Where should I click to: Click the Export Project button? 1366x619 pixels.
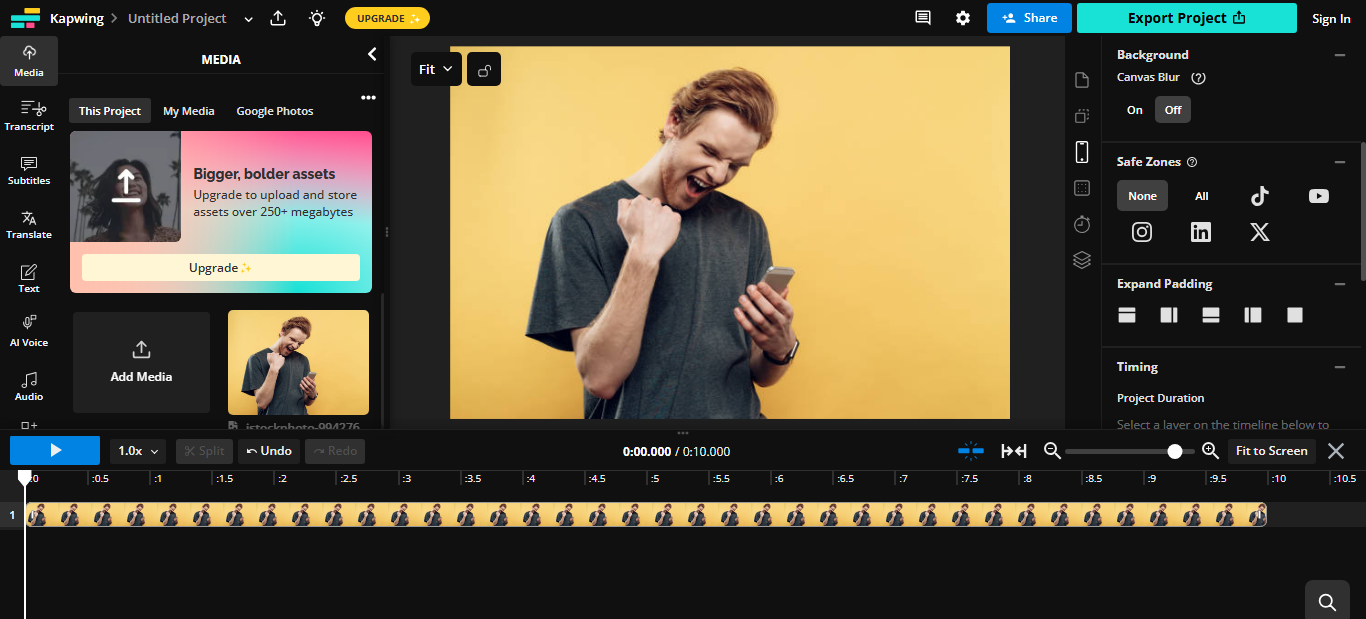pos(1186,17)
